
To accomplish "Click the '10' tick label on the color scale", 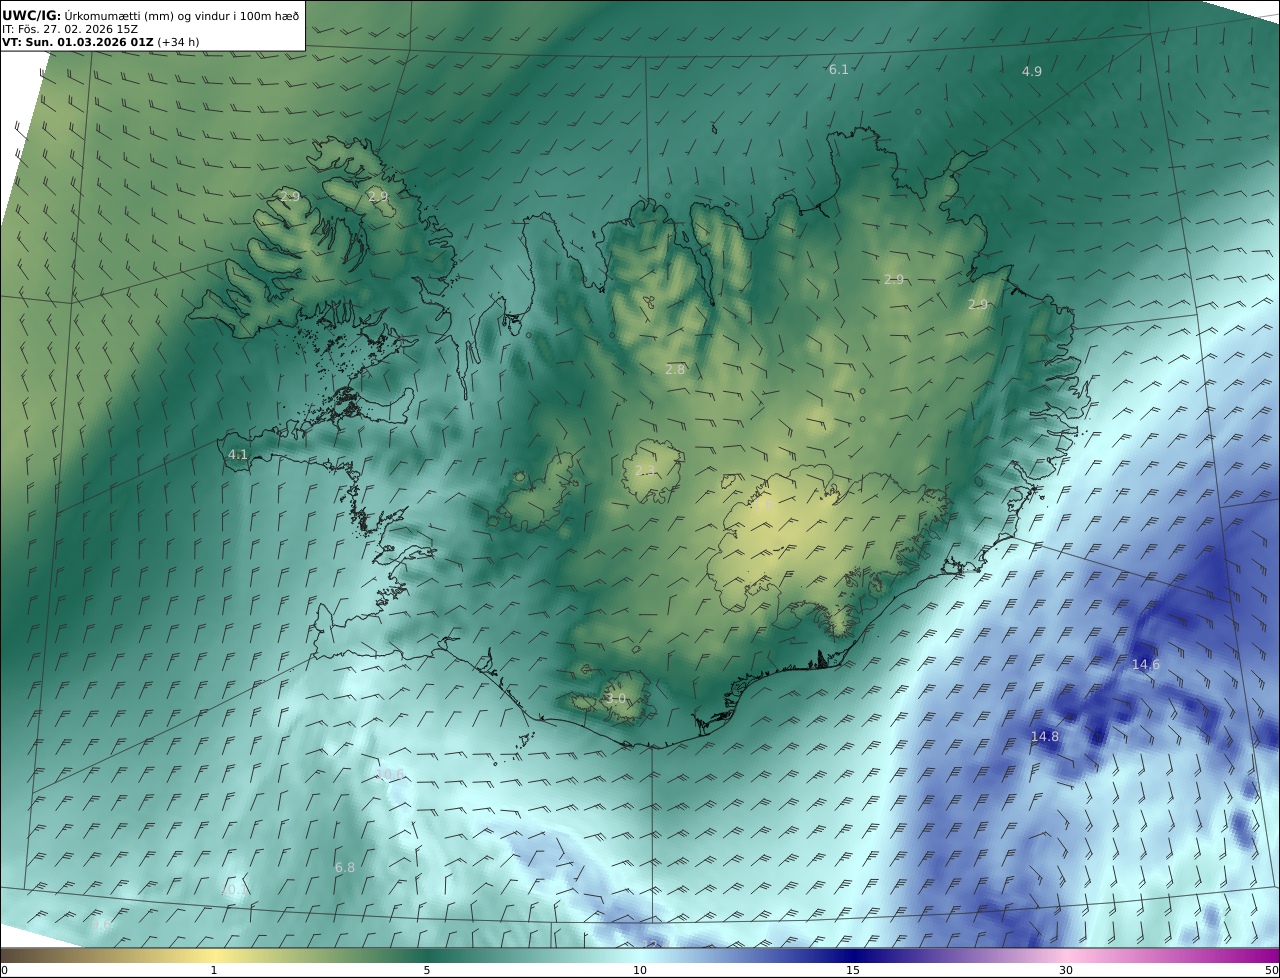I will point(640,970).
